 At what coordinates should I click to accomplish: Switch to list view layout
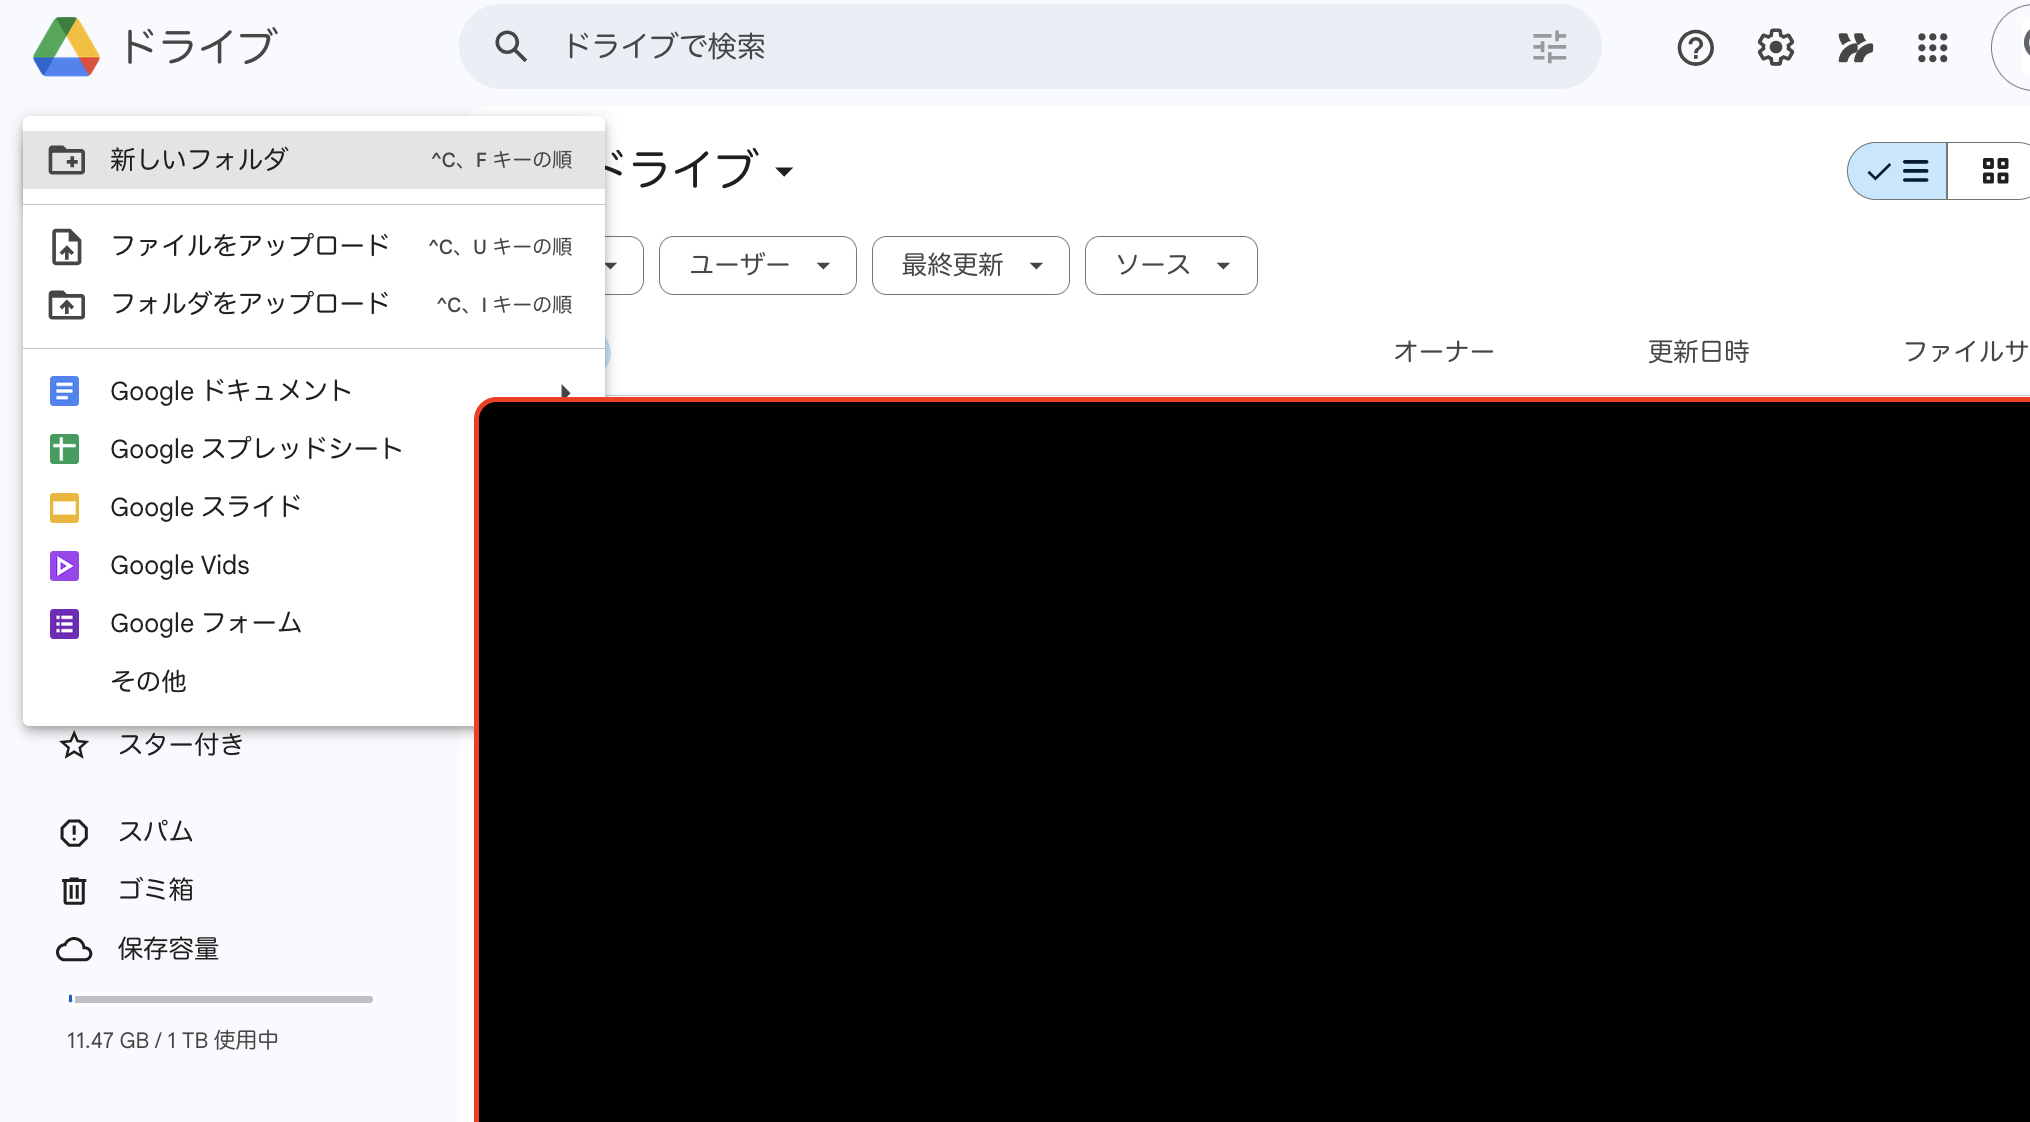(x=1897, y=171)
